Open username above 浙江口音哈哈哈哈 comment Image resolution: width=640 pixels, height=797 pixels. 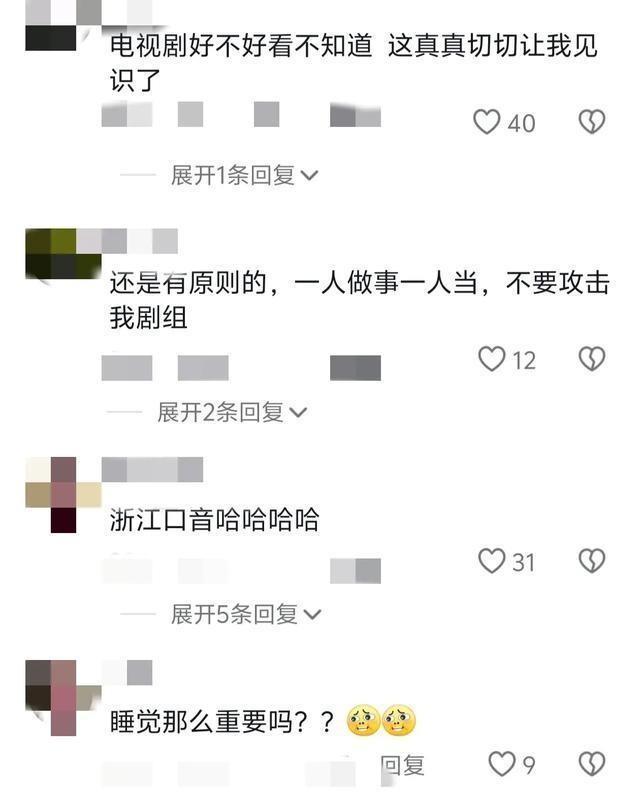click(153, 469)
